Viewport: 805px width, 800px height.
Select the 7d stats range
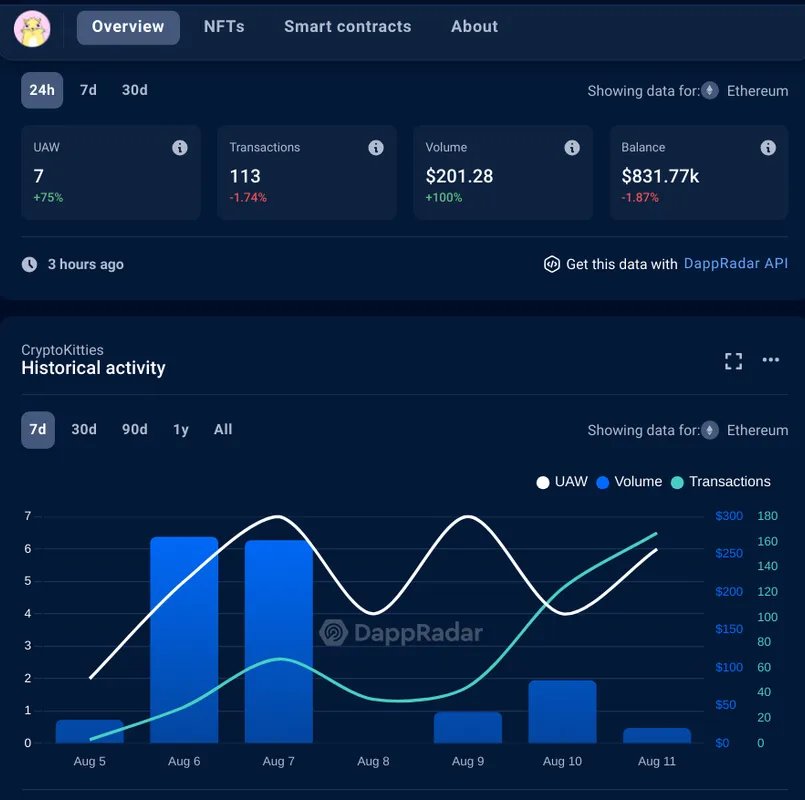click(x=88, y=90)
